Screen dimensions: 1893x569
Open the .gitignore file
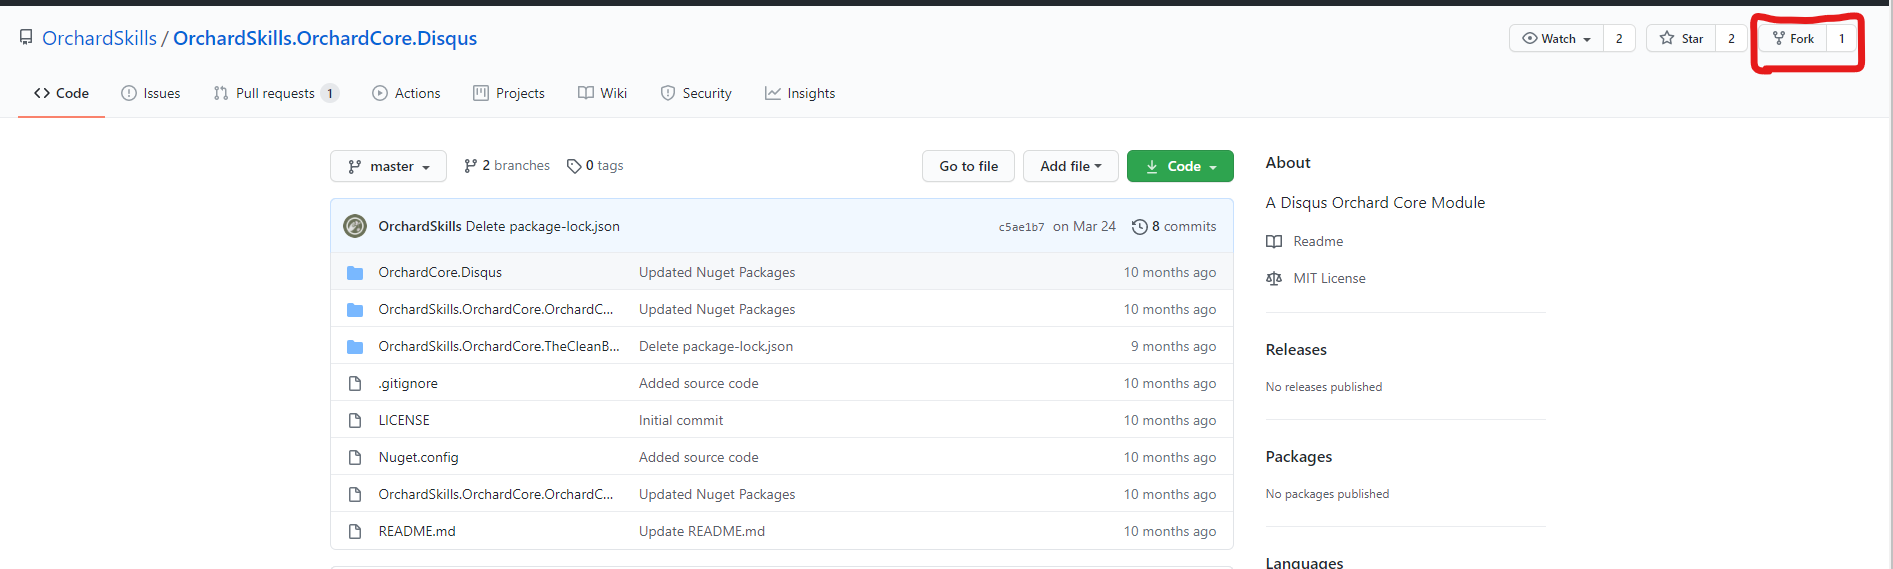click(408, 383)
